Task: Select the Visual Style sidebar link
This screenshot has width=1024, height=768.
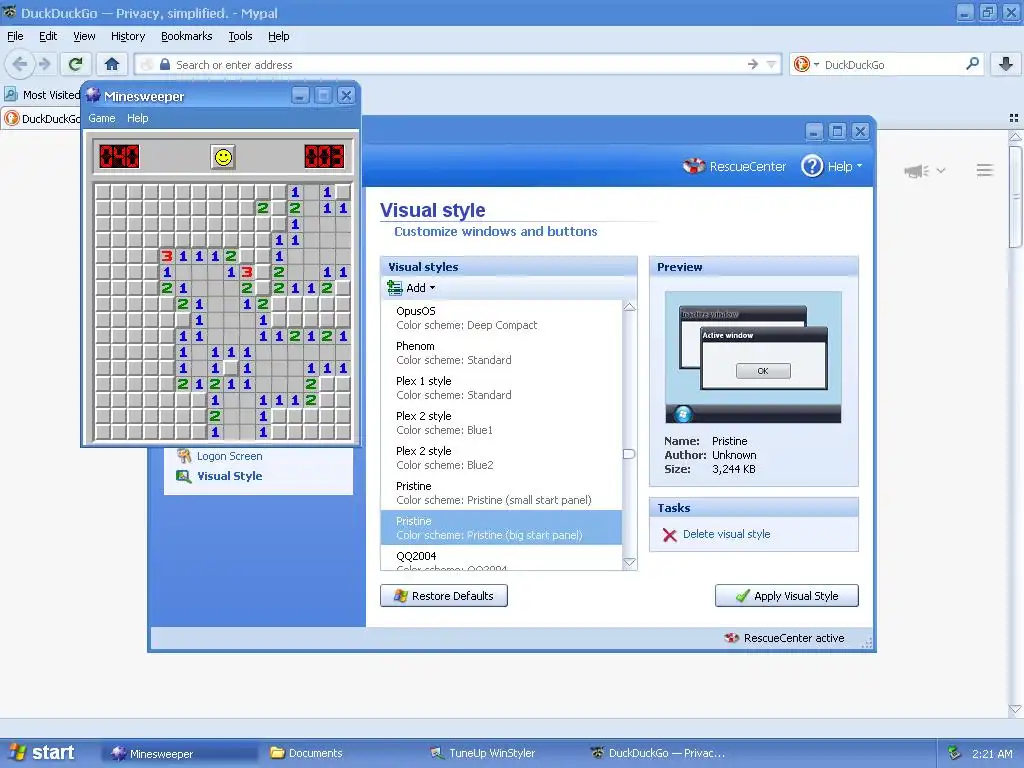Action: (x=229, y=476)
